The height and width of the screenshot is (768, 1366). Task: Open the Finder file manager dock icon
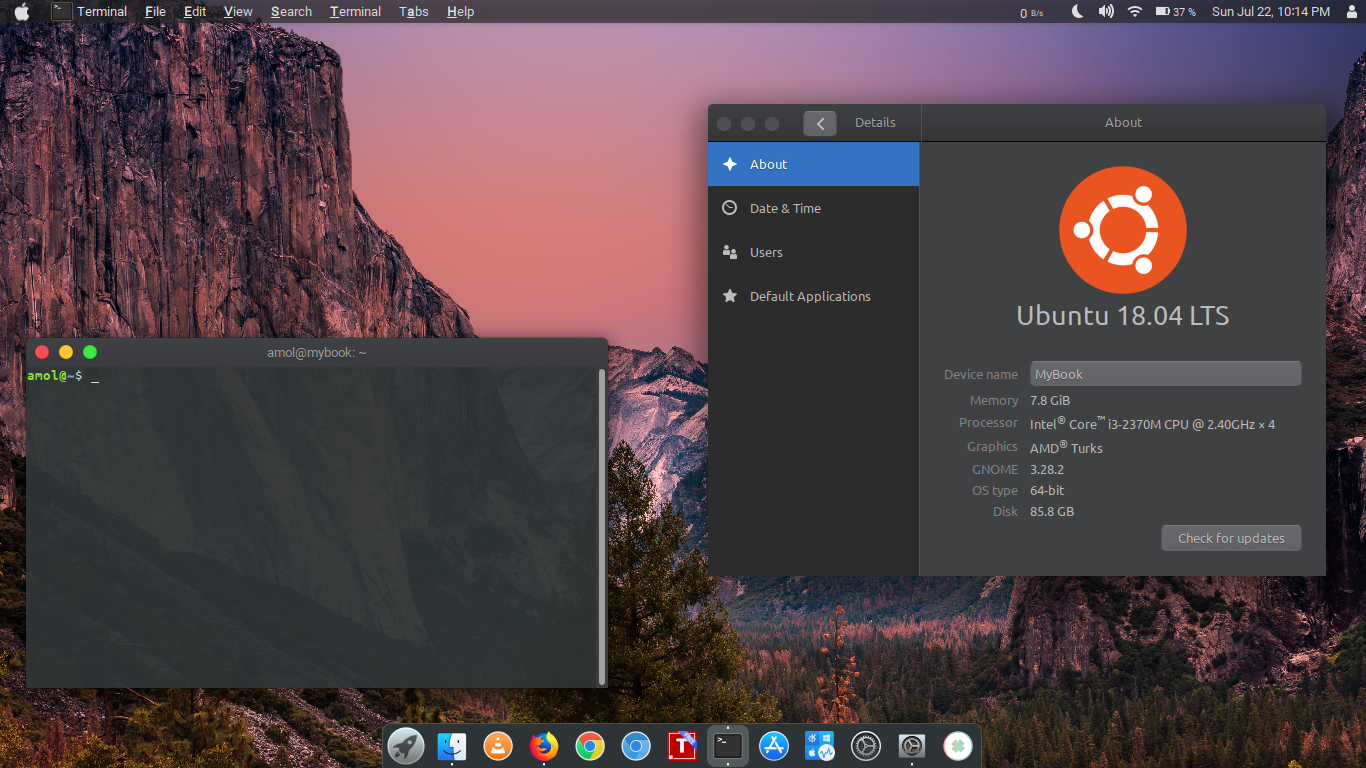tap(452, 746)
